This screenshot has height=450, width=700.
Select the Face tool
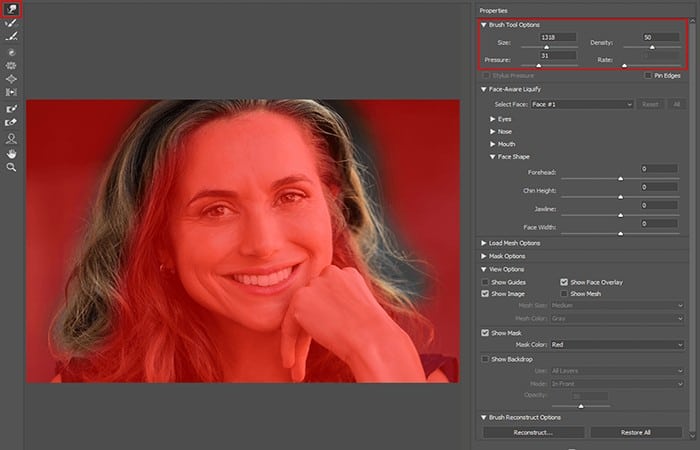pyautogui.click(x=11, y=139)
